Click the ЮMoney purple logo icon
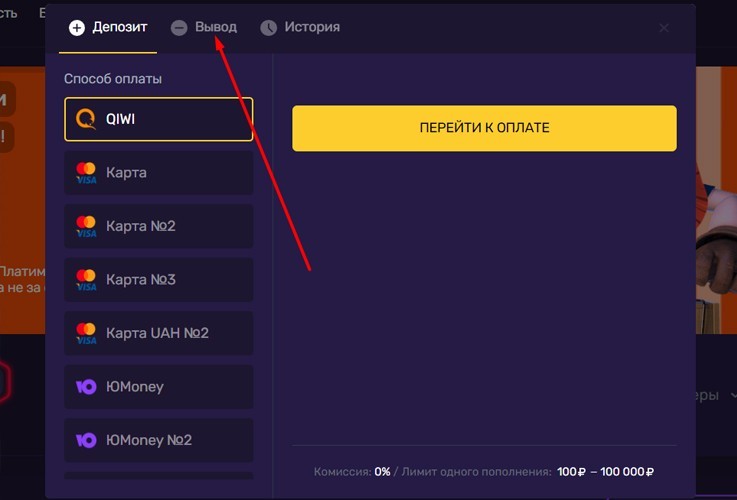The width and height of the screenshot is (737, 500). pyautogui.click(x=87, y=387)
